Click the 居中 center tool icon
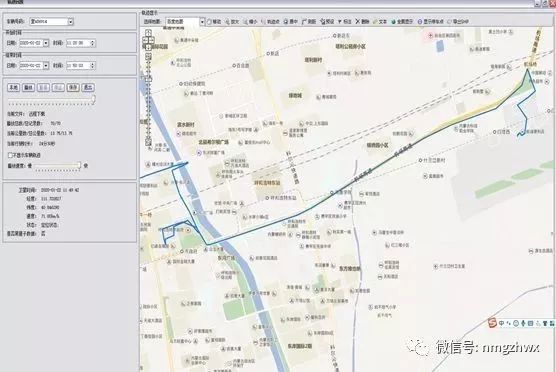This screenshot has width=556, height=372. tap(286, 22)
